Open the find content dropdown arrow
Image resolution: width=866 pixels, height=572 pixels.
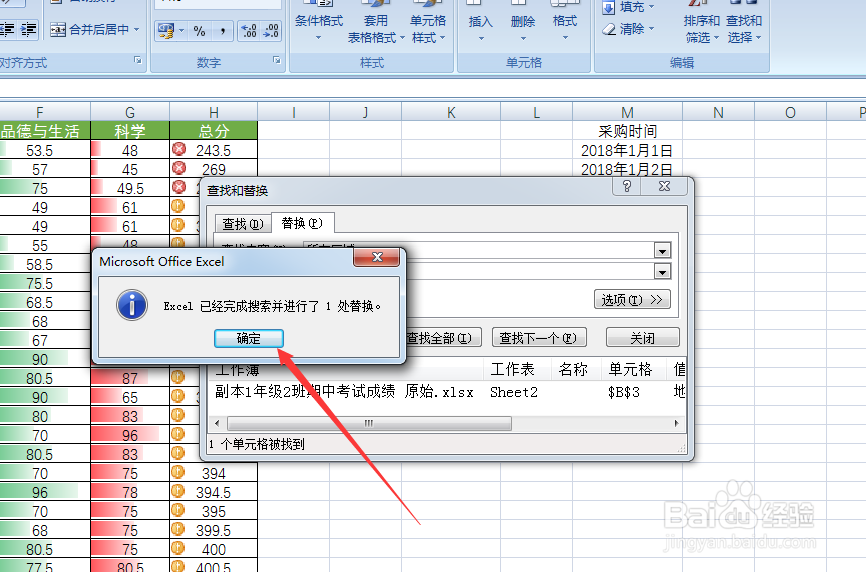pos(662,251)
